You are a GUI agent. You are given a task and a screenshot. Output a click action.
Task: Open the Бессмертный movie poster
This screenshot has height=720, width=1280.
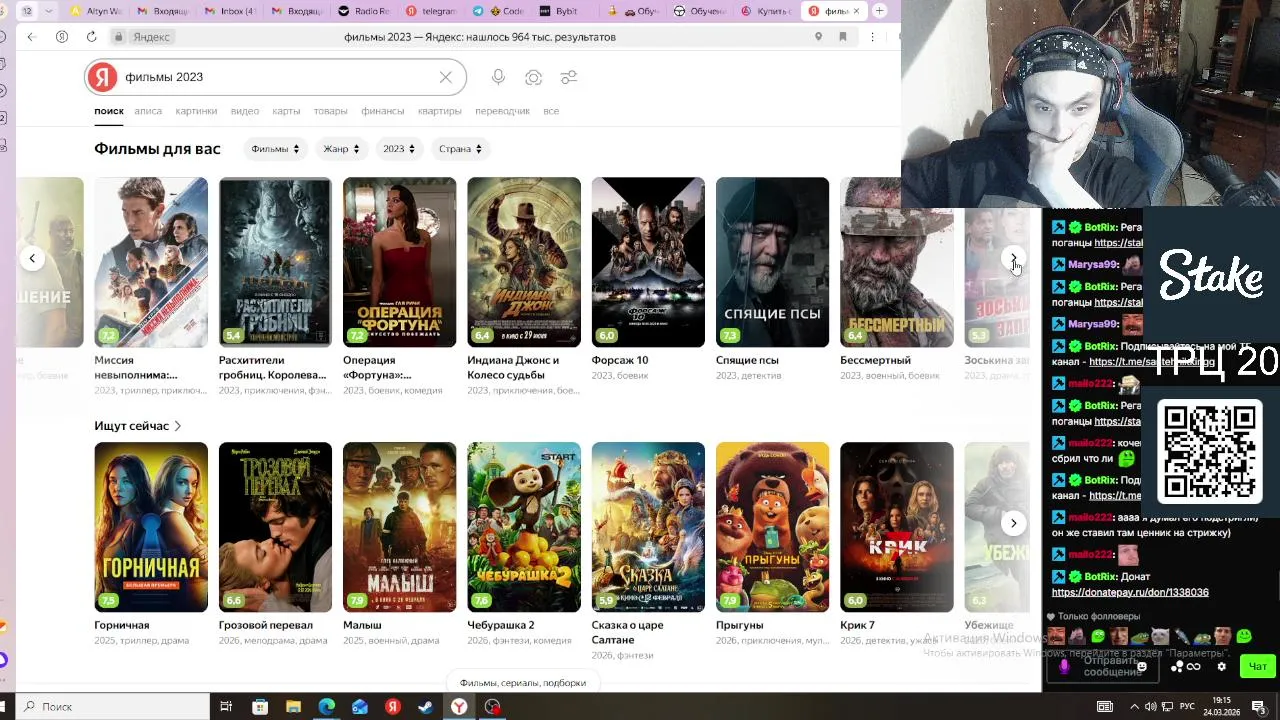(896, 262)
